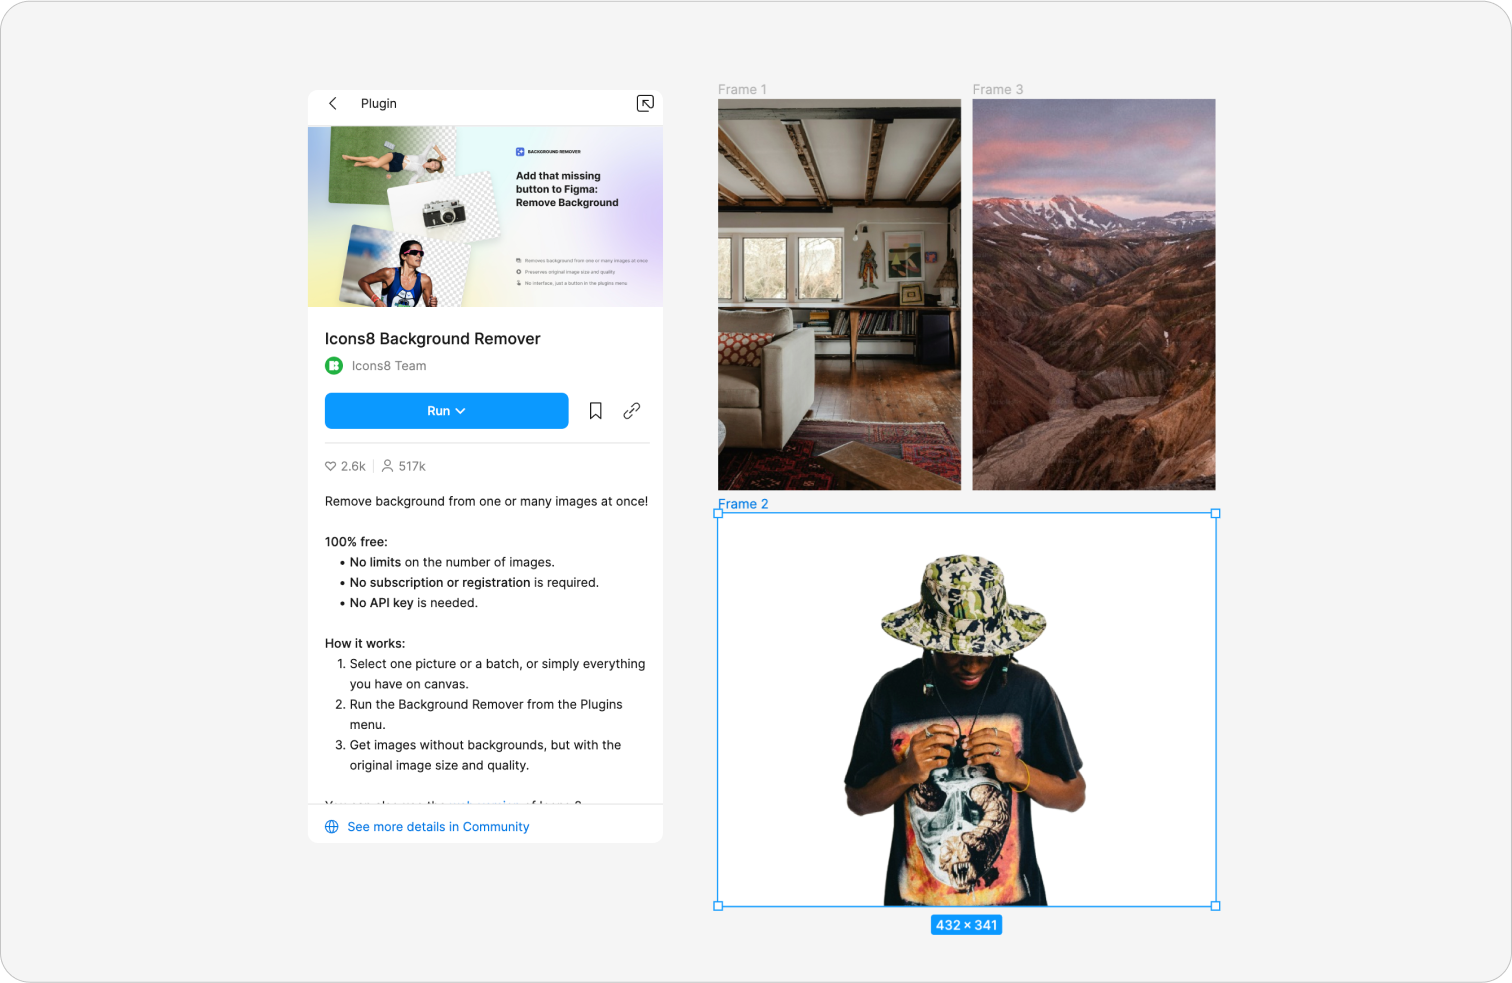Click the top-left selection handle of Frame 2
1512x983 pixels.
click(x=719, y=513)
